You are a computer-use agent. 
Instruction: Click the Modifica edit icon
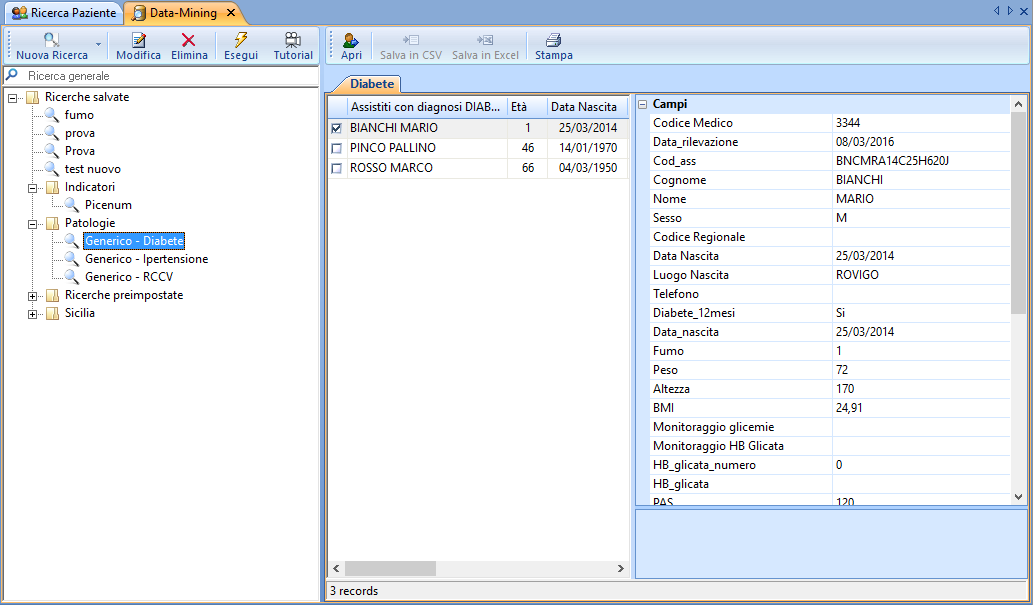138,40
